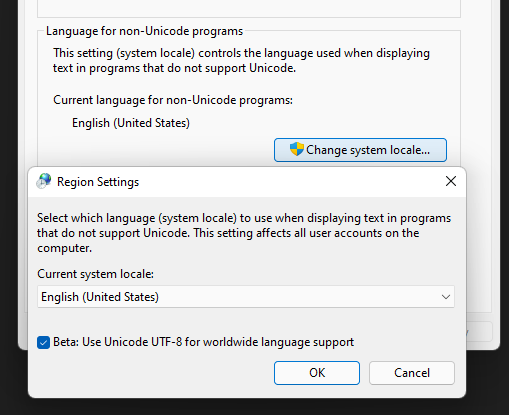Click the Region Settings title text
Screen dimensions: 509x415
click(98, 182)
